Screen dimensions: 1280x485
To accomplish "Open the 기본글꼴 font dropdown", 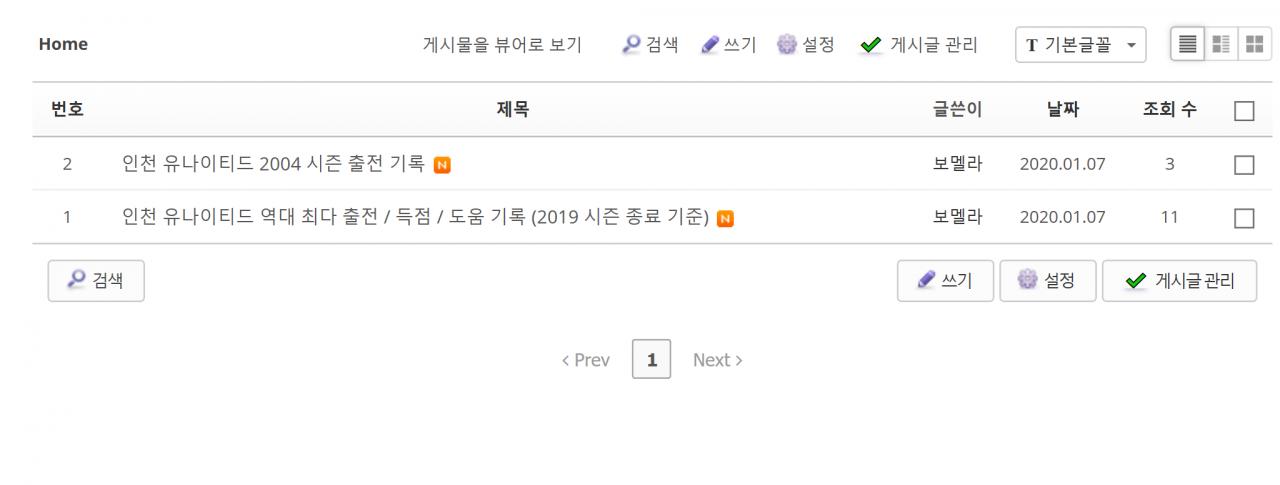I will pos(1081,44).
